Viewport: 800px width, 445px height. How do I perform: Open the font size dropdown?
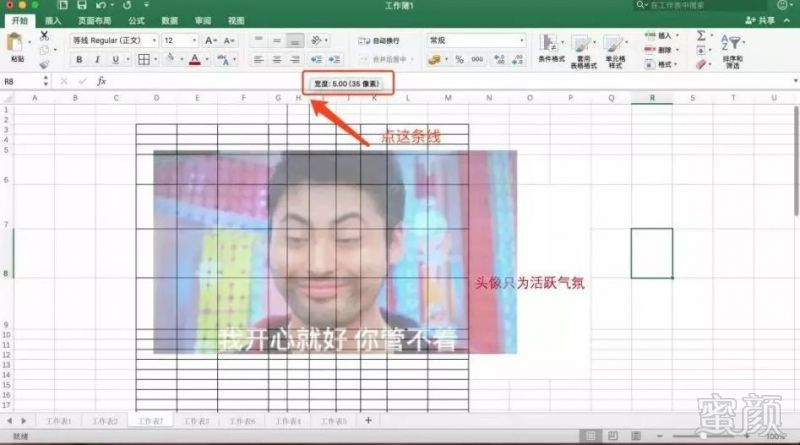pos(194,40)
